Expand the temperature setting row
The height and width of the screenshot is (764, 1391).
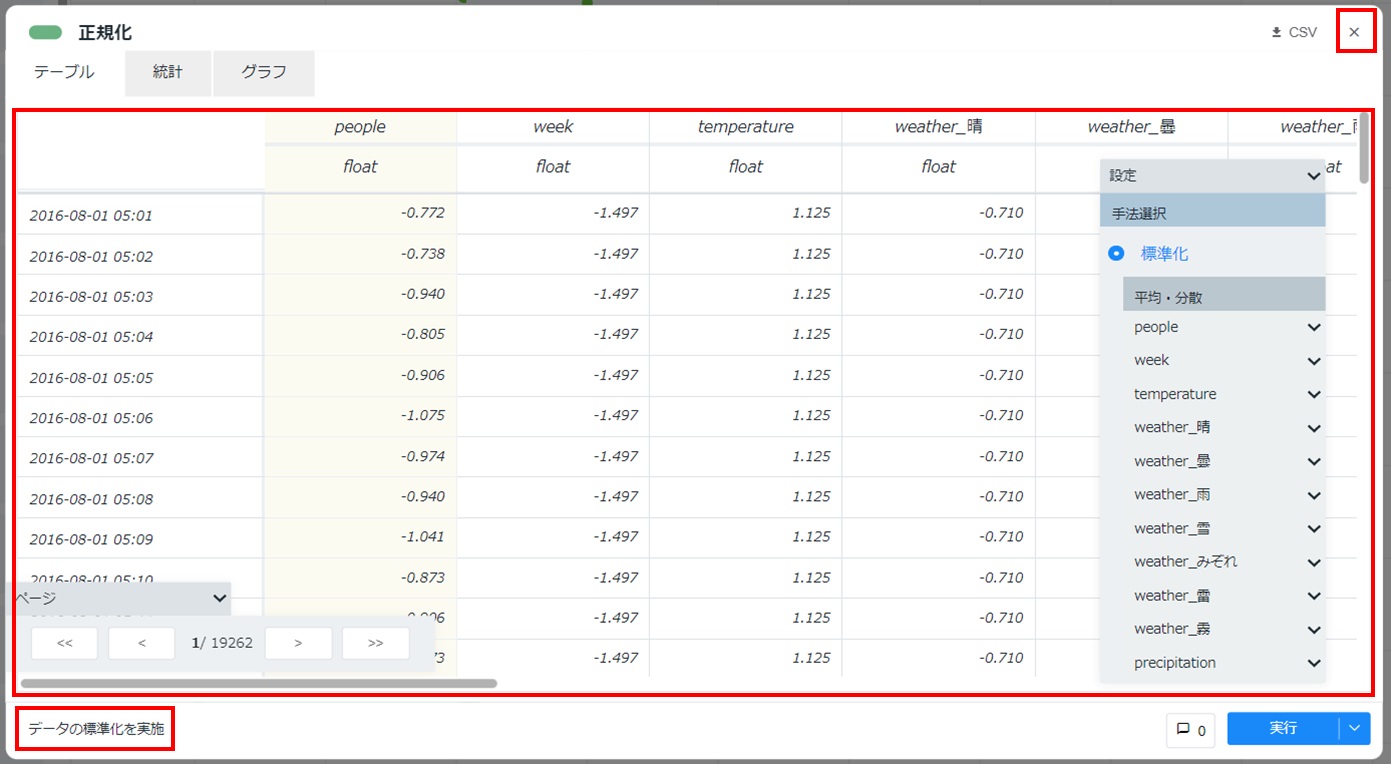[1313, 394]
